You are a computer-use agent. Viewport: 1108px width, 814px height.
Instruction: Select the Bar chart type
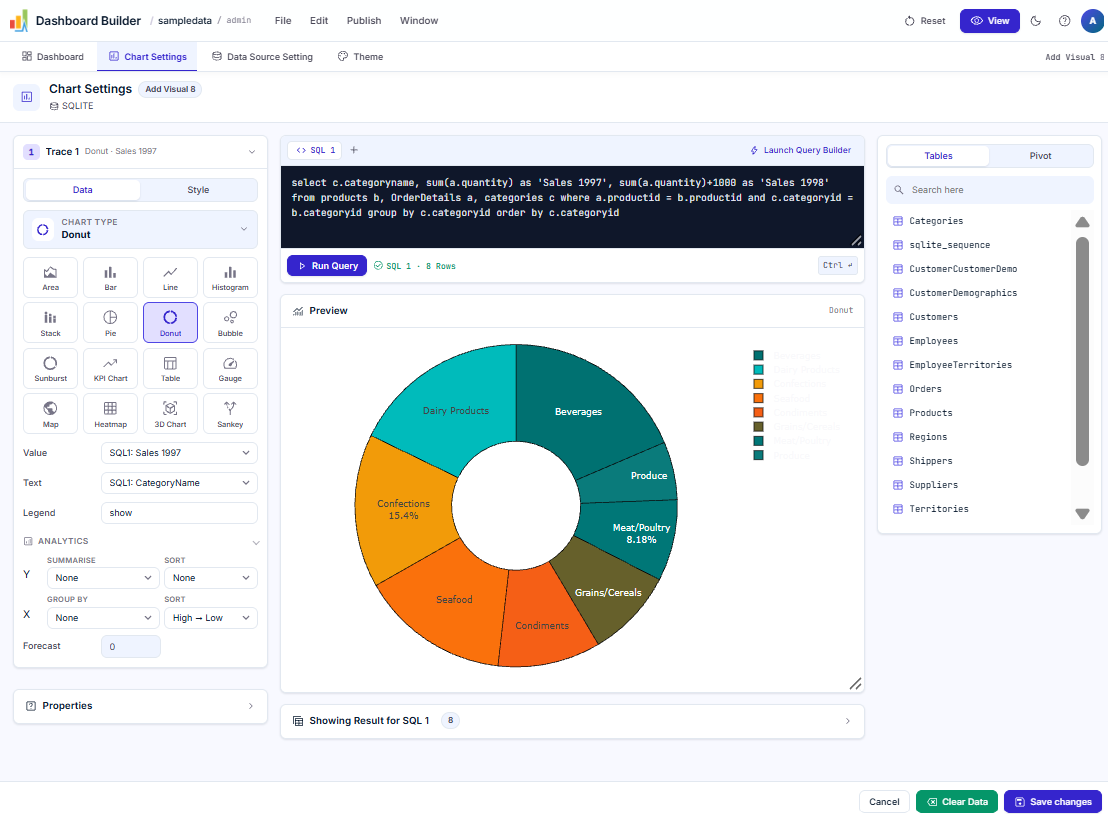coord(110,278)
